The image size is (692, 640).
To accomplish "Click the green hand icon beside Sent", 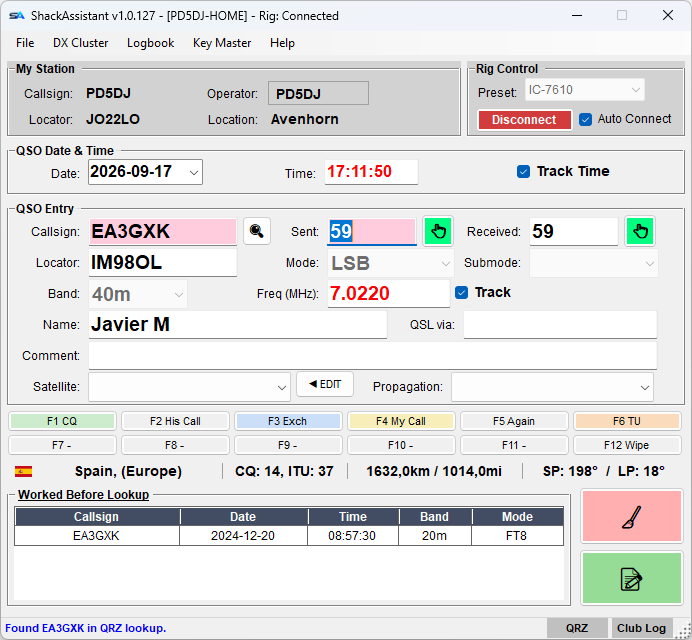I will click(x=438, y=231).
